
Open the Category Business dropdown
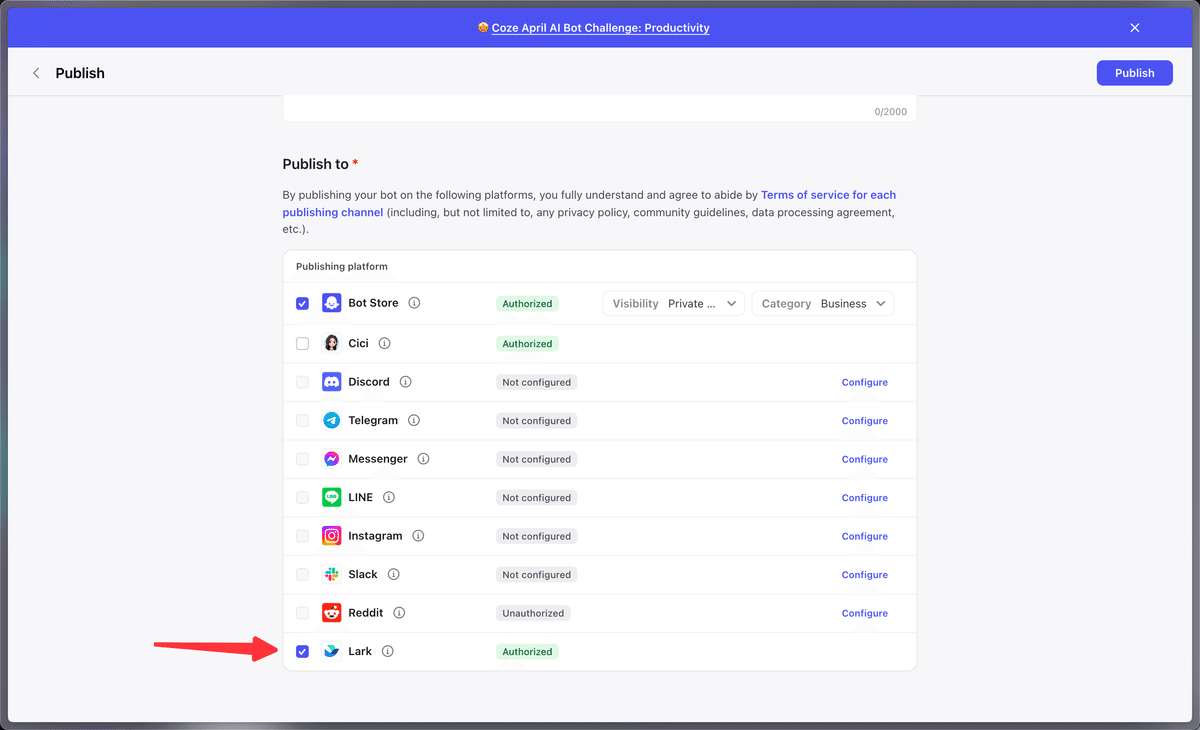(823, 304)
